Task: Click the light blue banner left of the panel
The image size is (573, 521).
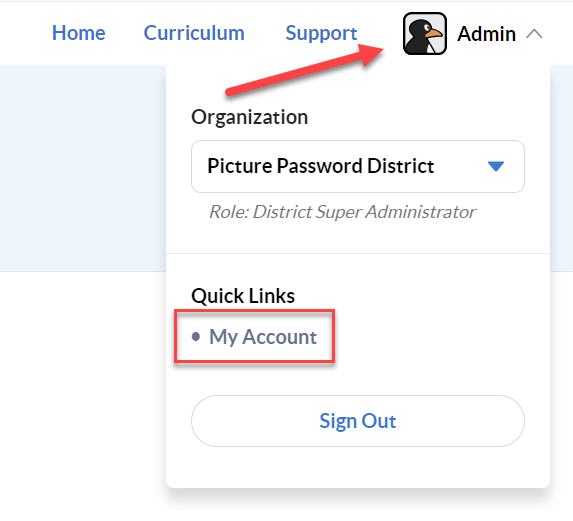Action: click(83, 168)
